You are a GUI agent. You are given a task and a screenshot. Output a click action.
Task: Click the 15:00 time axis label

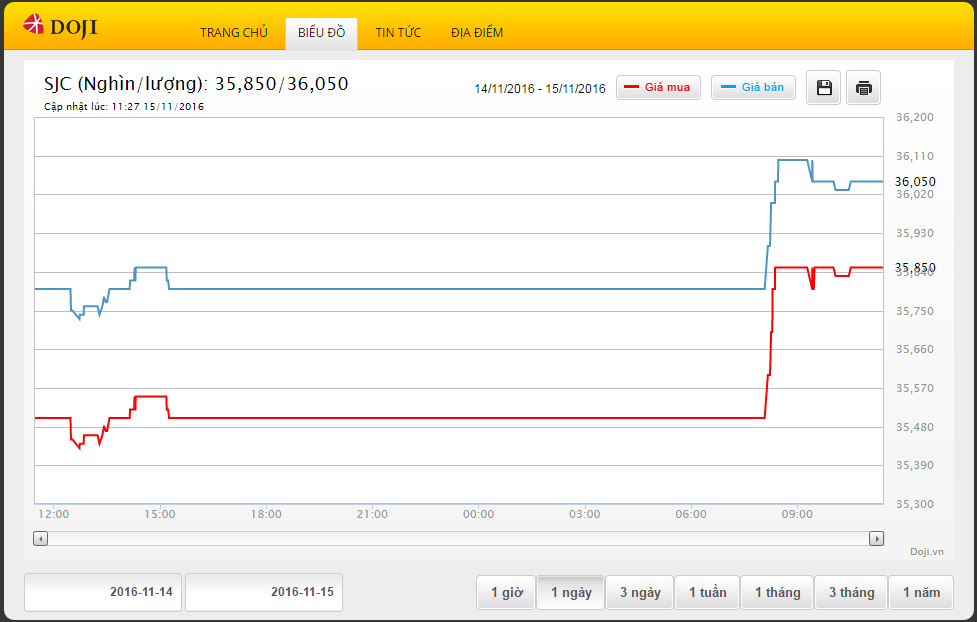tap(160, 514)
